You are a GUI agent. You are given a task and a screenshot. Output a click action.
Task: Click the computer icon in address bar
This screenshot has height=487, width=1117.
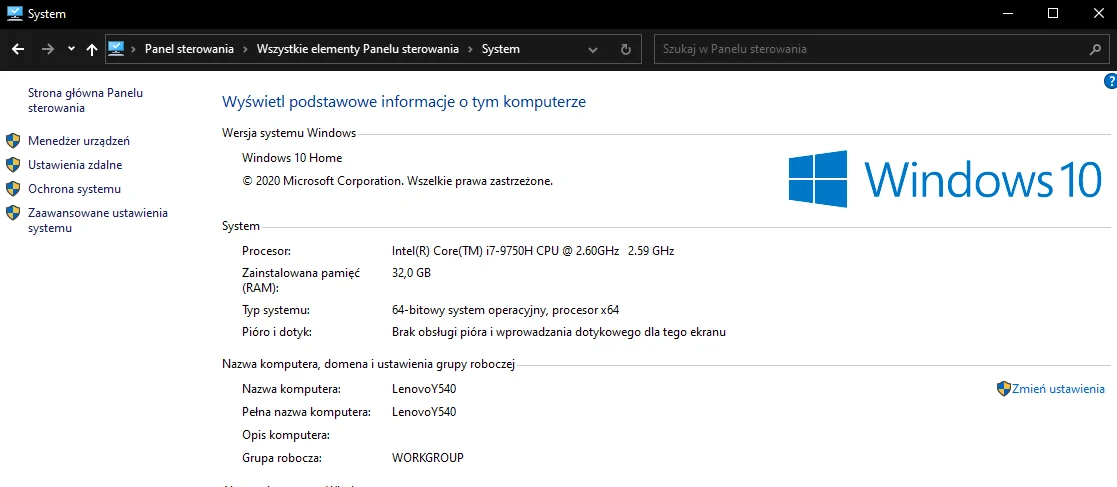116,48
